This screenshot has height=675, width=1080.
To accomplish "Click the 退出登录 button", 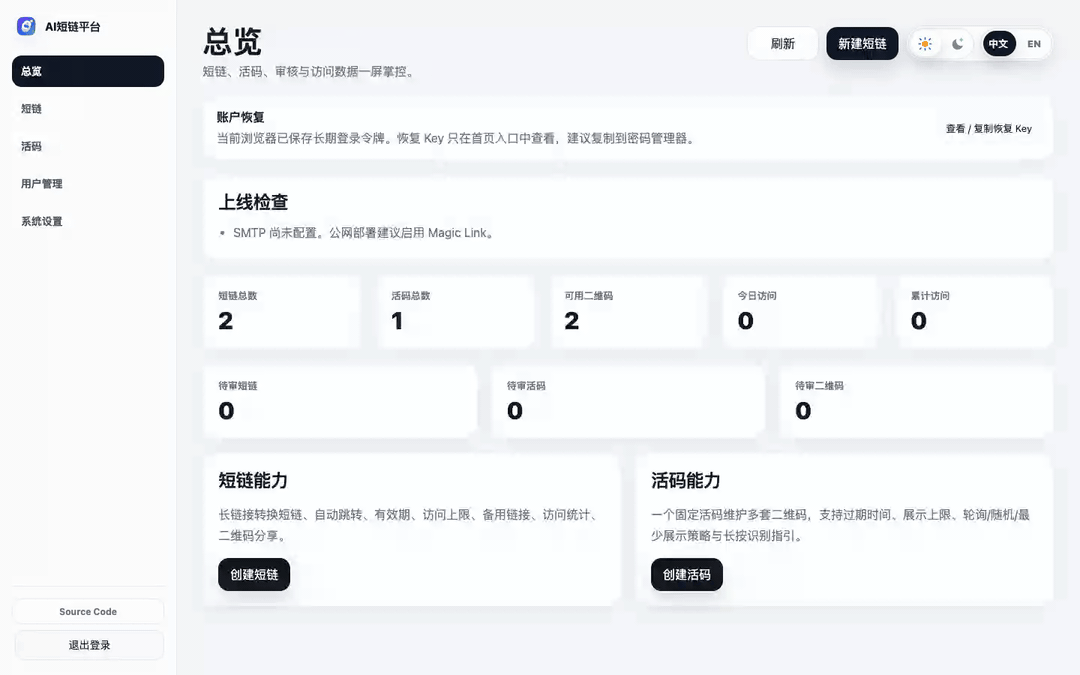I will [88, 645].
